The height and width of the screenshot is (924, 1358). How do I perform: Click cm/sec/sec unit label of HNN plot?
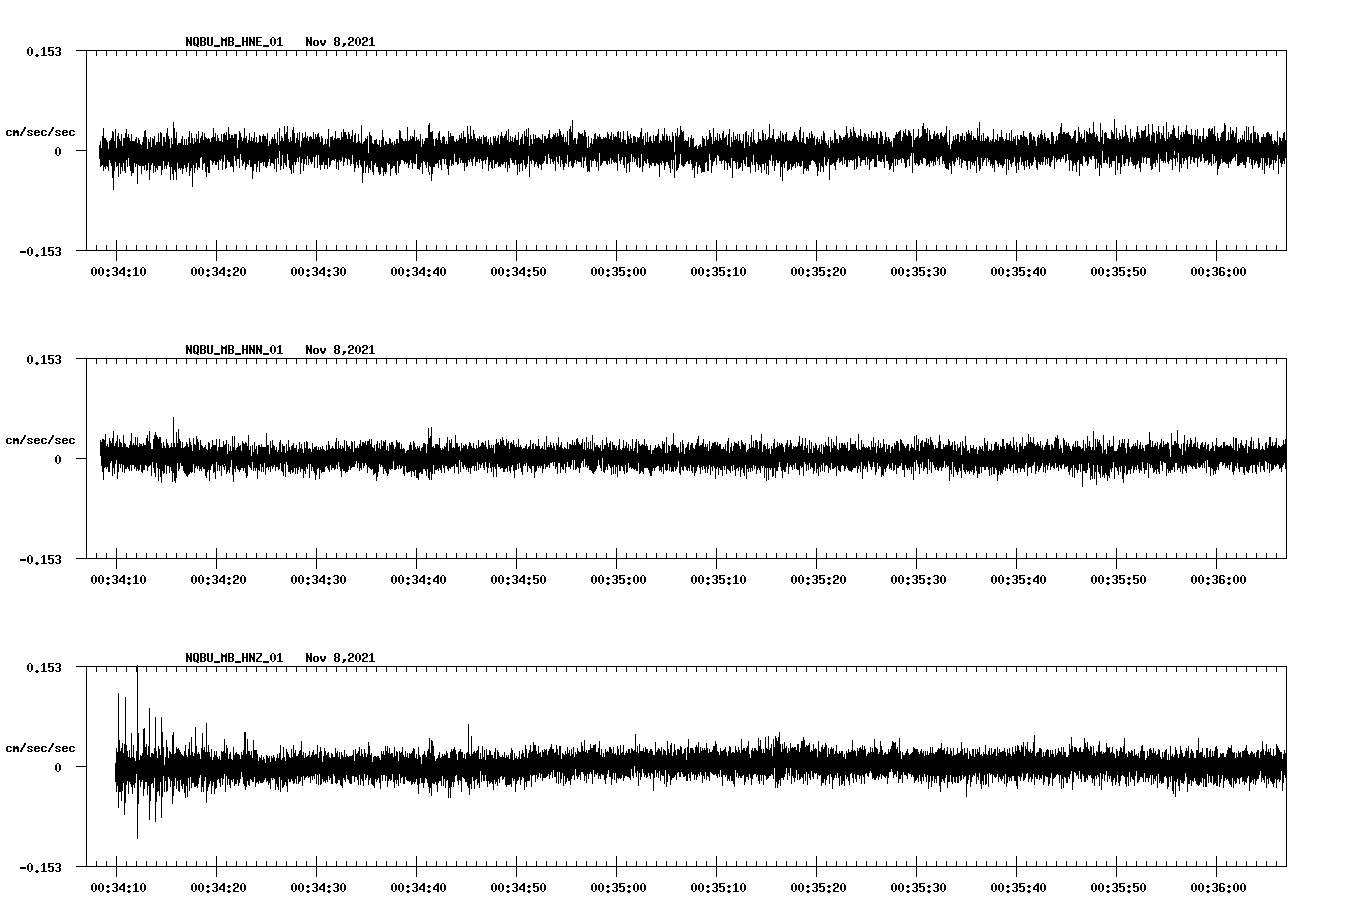tap(41, 440)
